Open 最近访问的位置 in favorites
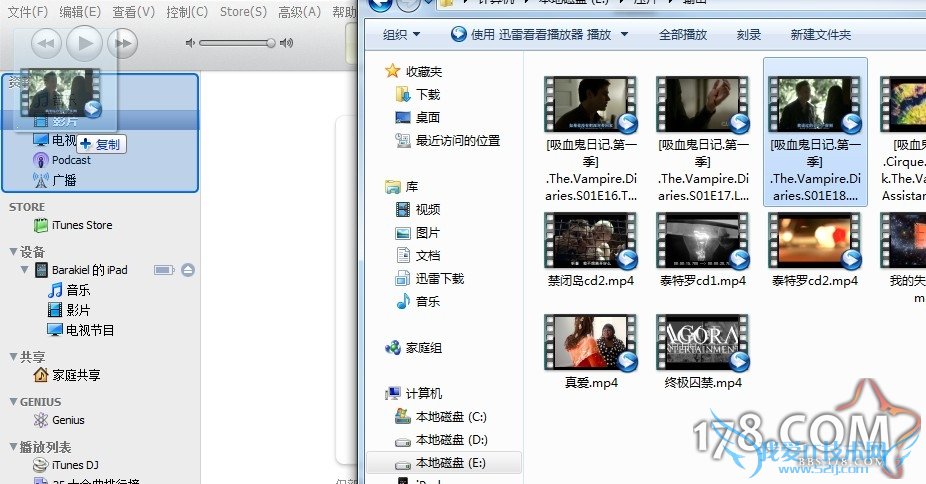This screenshot has height=484, width=926. [x=448, y=140]
